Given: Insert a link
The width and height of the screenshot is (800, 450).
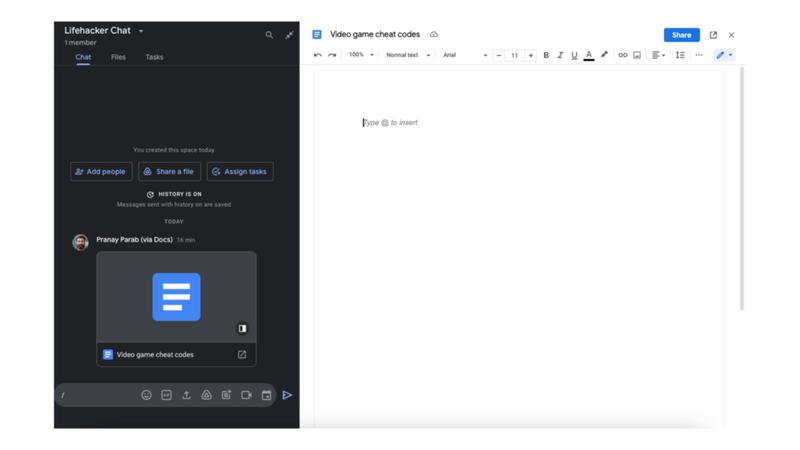Looking at the screenshot, I should (622, 55).
